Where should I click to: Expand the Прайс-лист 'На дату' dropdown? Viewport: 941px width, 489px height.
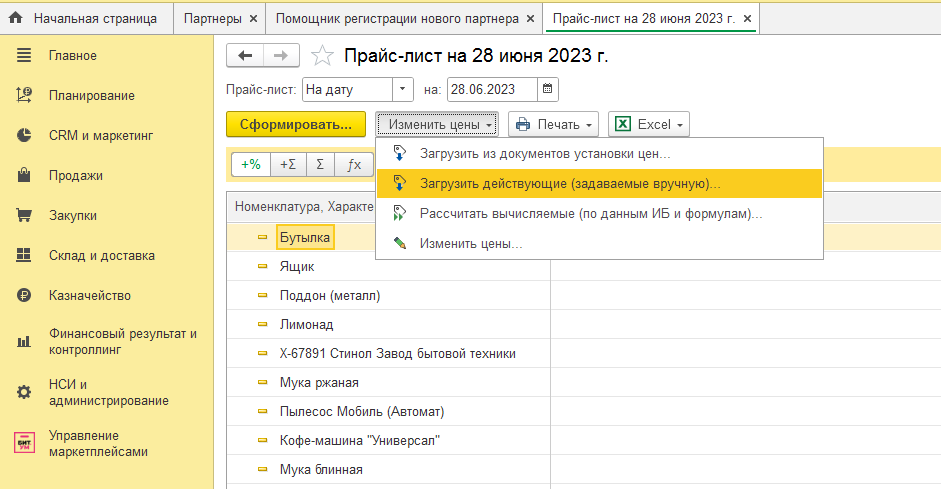(x=403, y=89)
